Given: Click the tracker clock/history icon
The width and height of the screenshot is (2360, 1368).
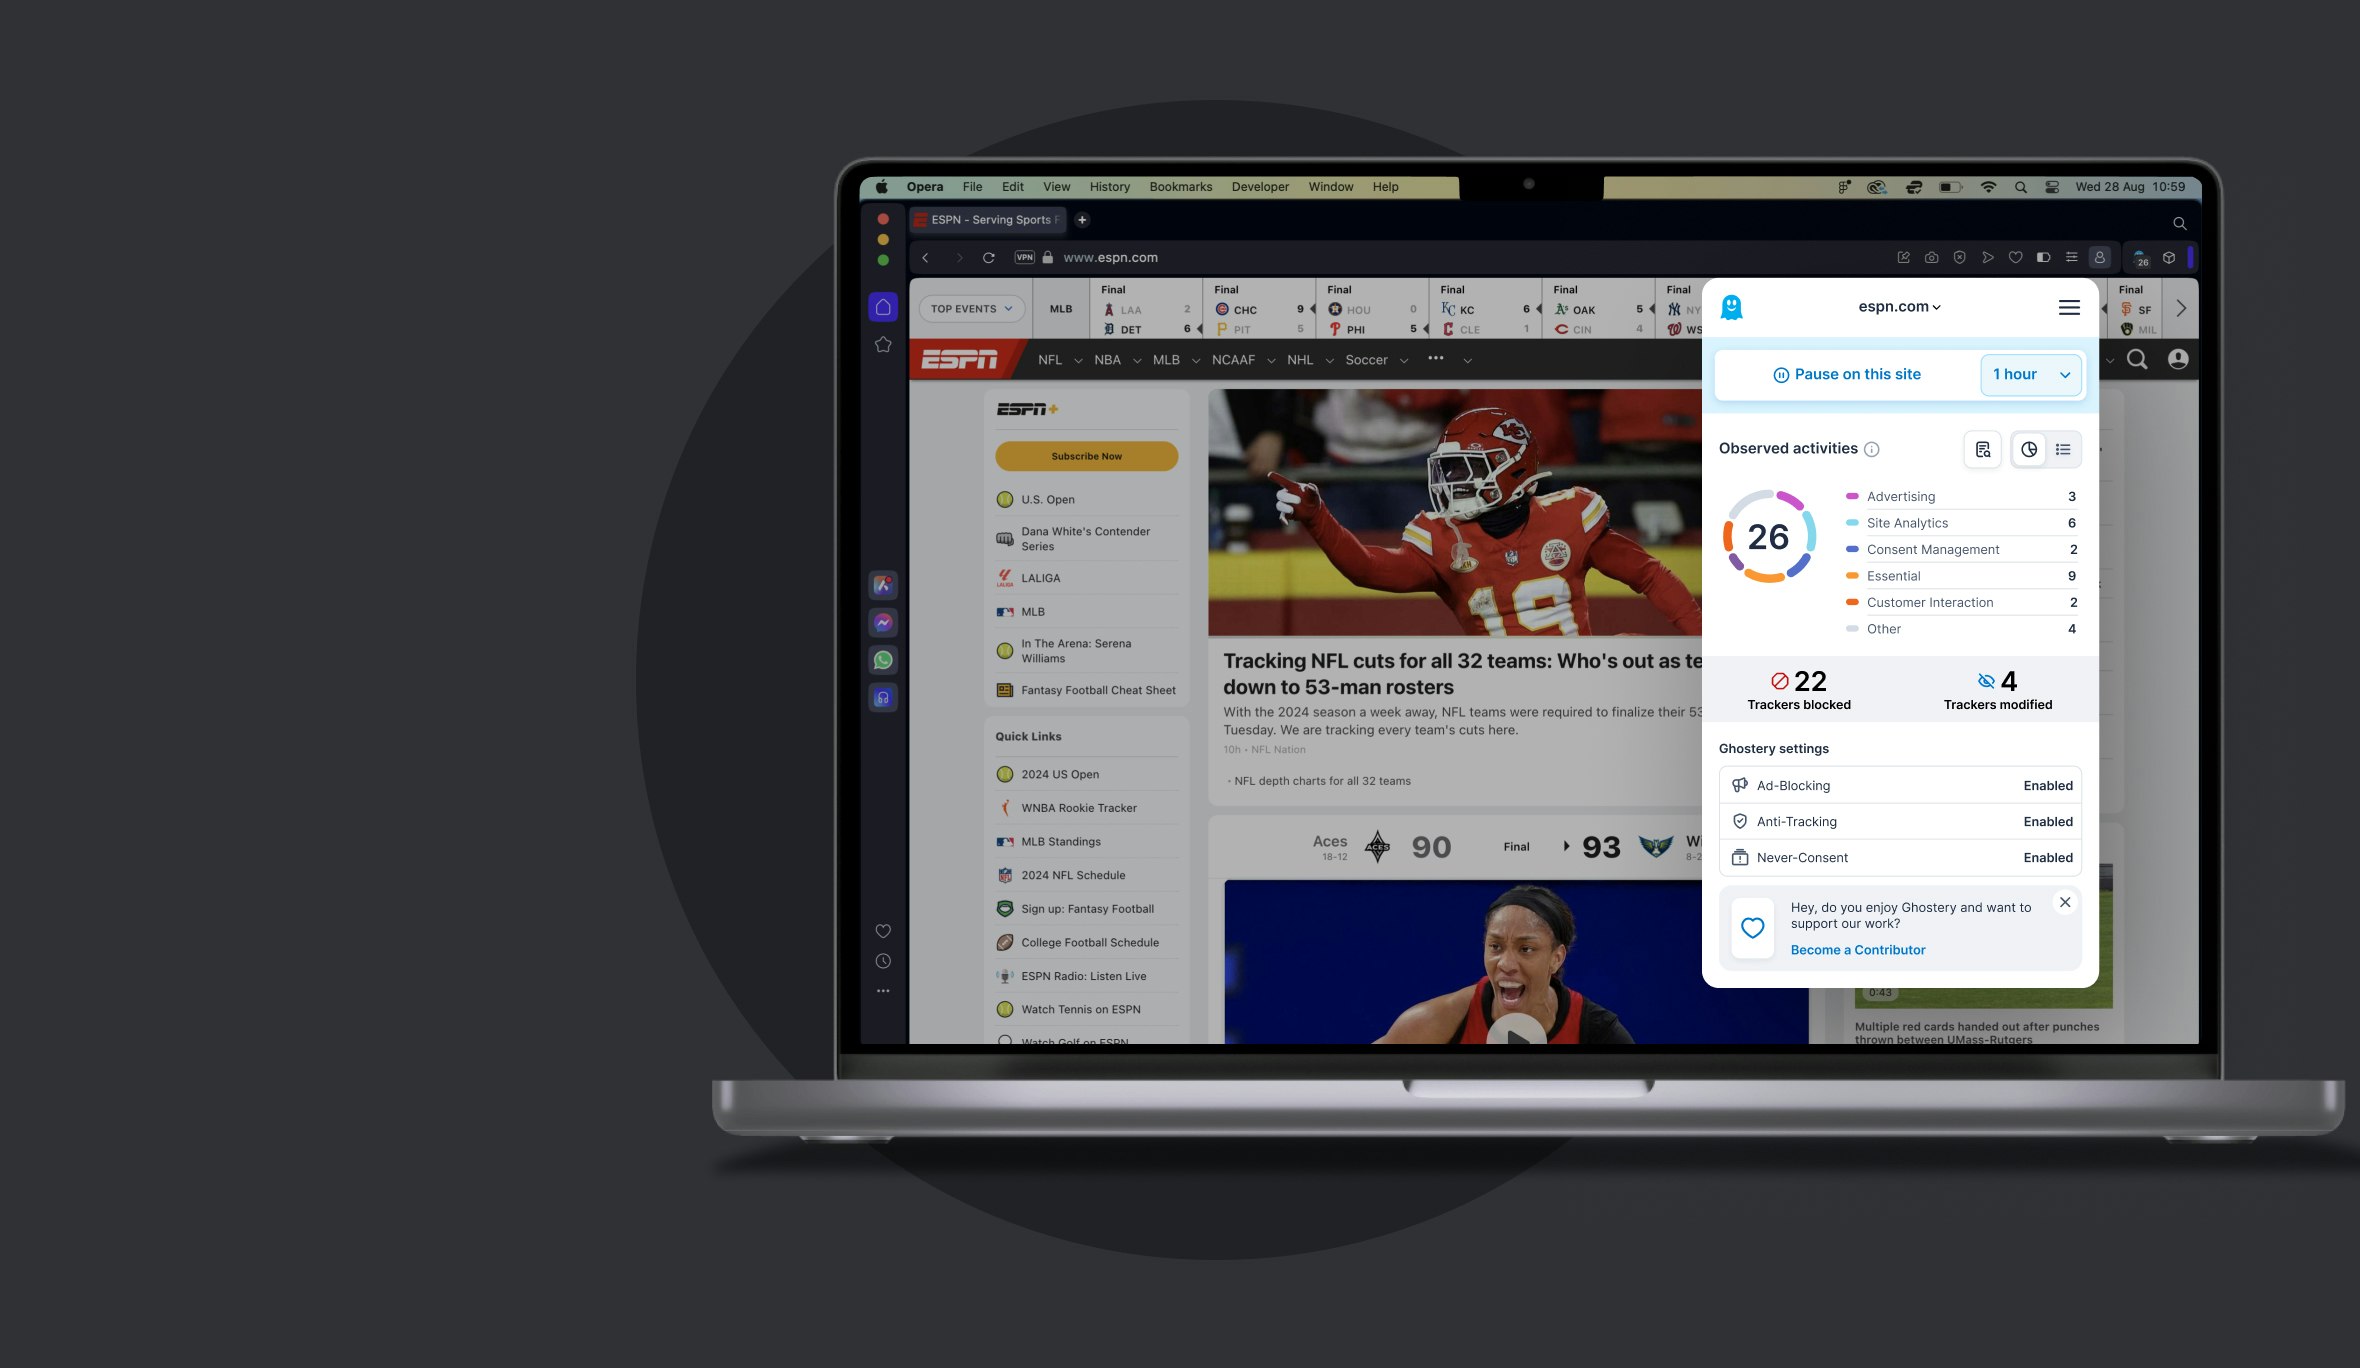Looking at the screenshot, I should coord(2028,449).
